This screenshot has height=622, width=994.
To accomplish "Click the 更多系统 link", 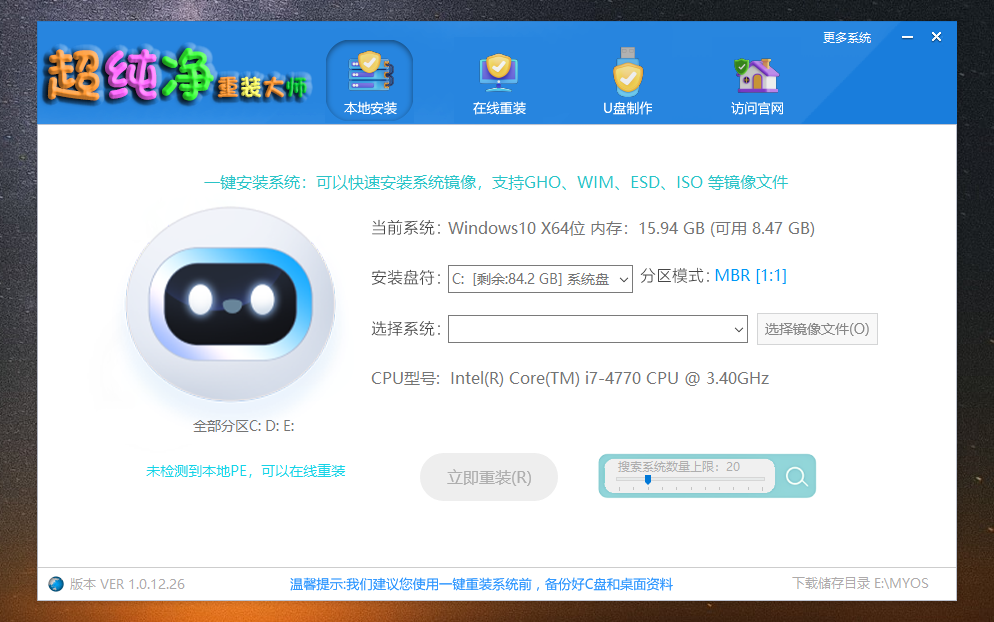I will pyautogui.click(x=846, y=37).
